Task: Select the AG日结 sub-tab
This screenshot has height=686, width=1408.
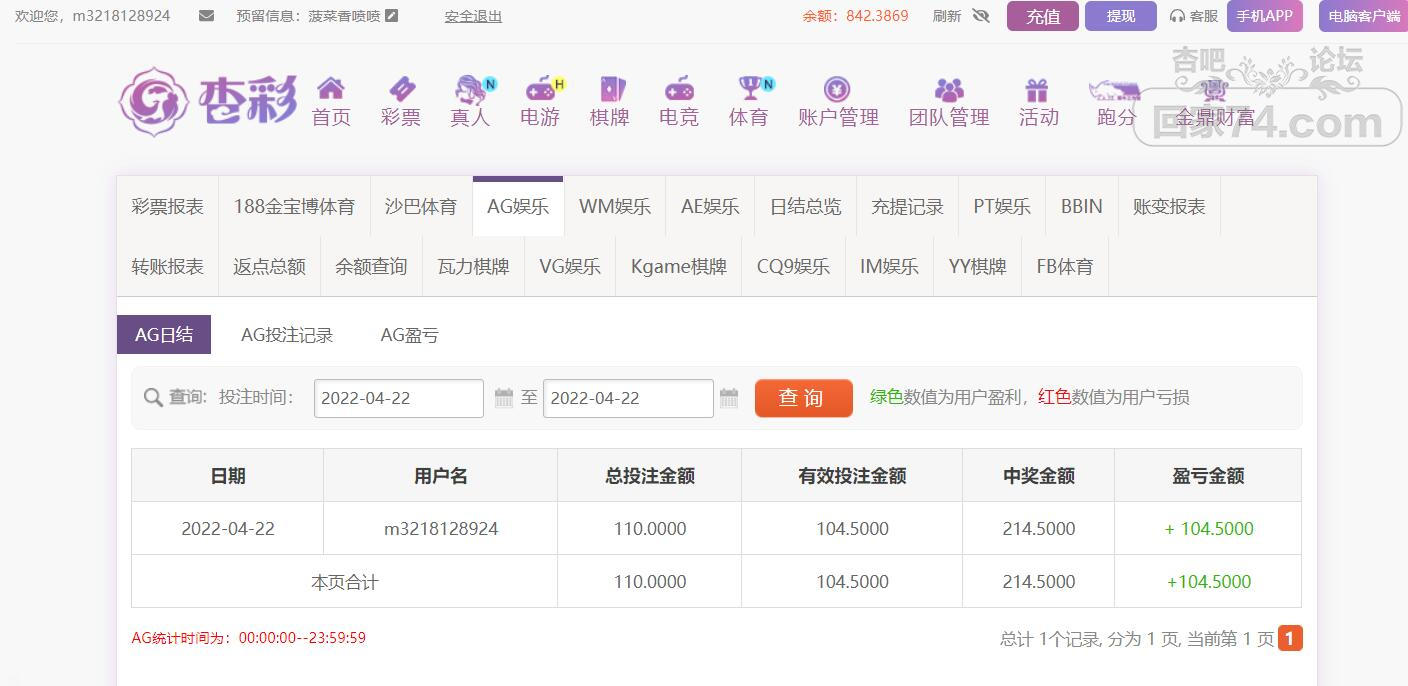Action: click(x=164, y=335)
